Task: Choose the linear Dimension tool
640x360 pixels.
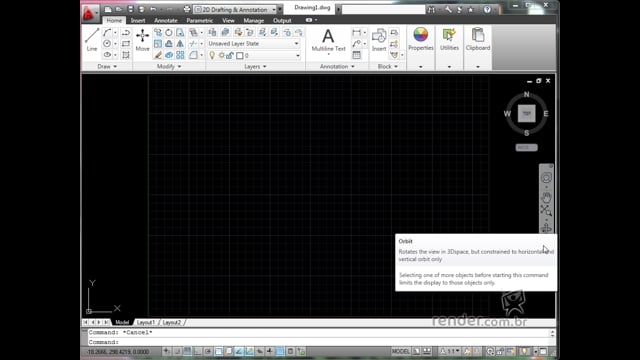Action: click(357, 33)
